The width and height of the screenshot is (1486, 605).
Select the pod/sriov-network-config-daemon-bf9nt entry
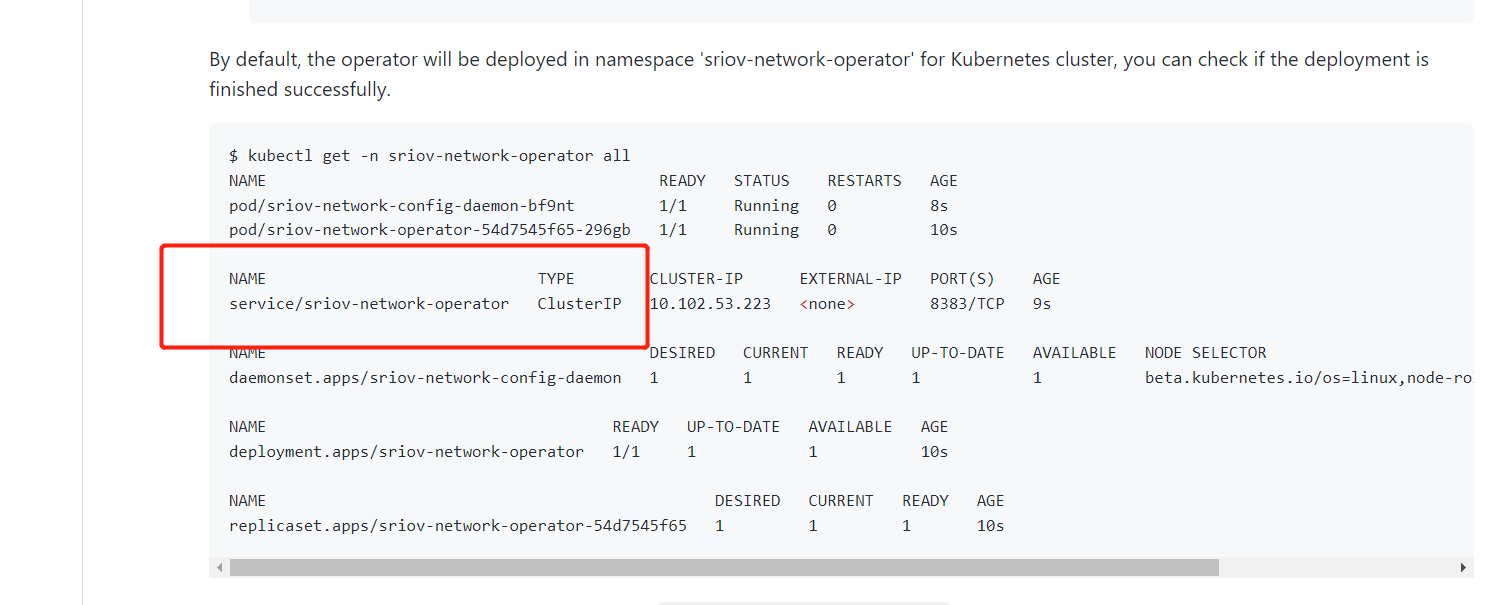click(400, 205)
